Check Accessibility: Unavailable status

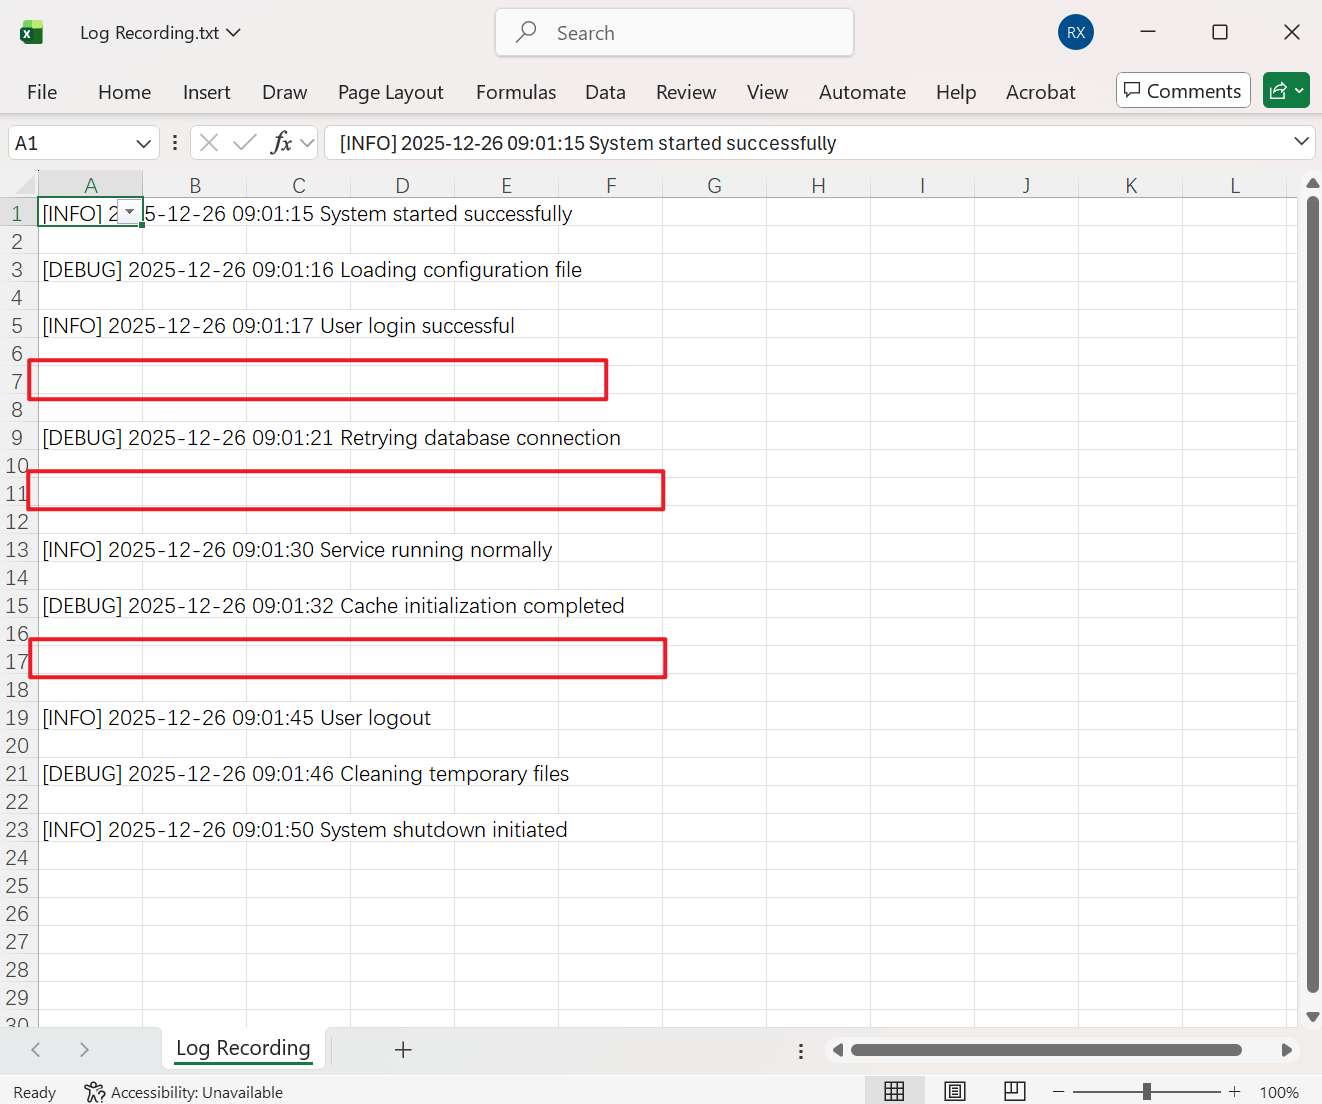pyautogui.click(x=184, y=1092)
